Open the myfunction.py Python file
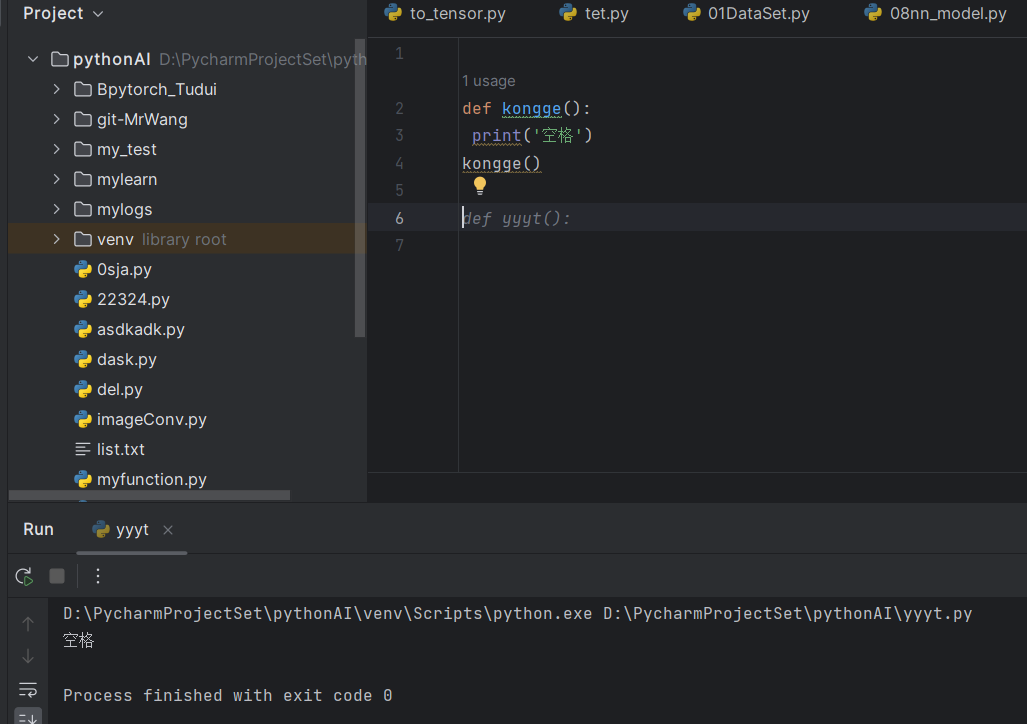The image size is (1027, 724). (x=151, y=479)
